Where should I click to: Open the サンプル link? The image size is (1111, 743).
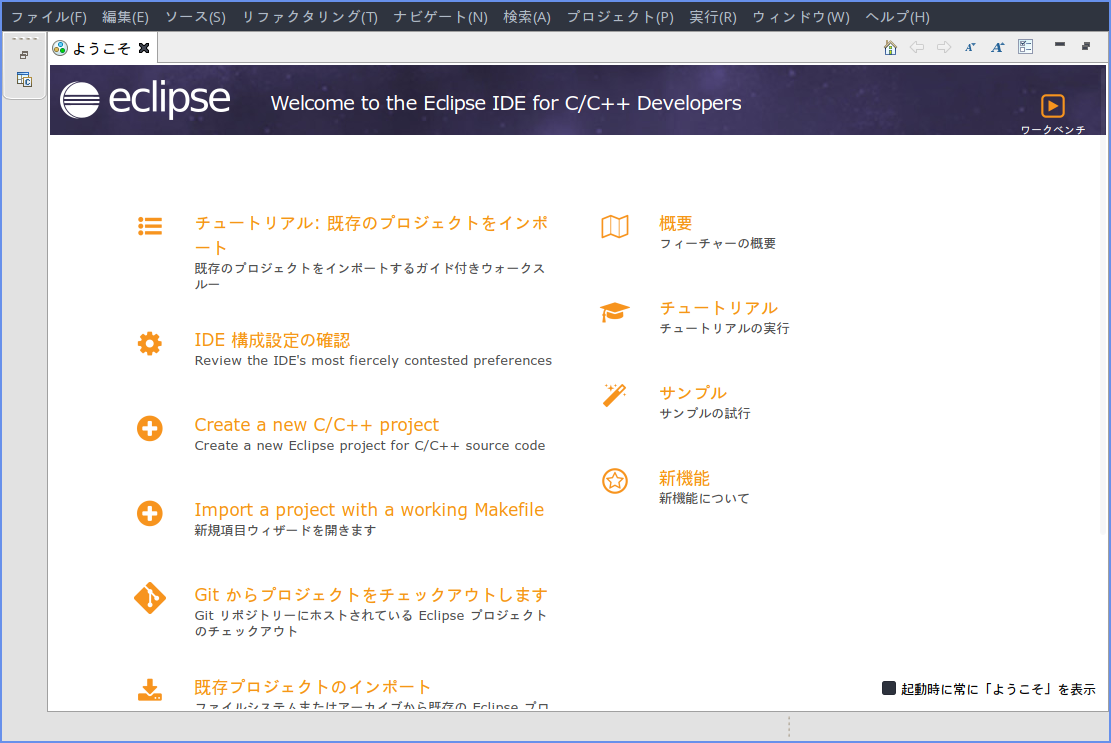[x=693, y=393]
